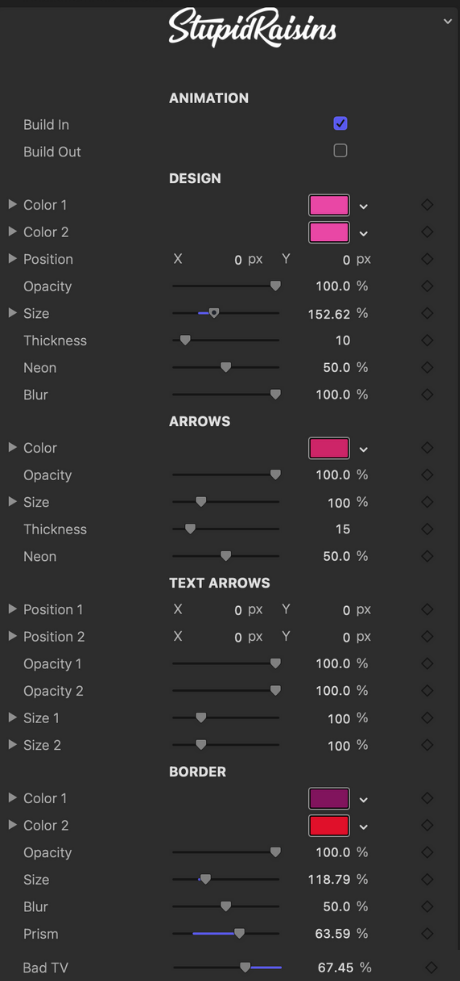Click keyframe diamond for Position 2
The height and width of the screenshot is (981, 460).
(x=427, y=636)
